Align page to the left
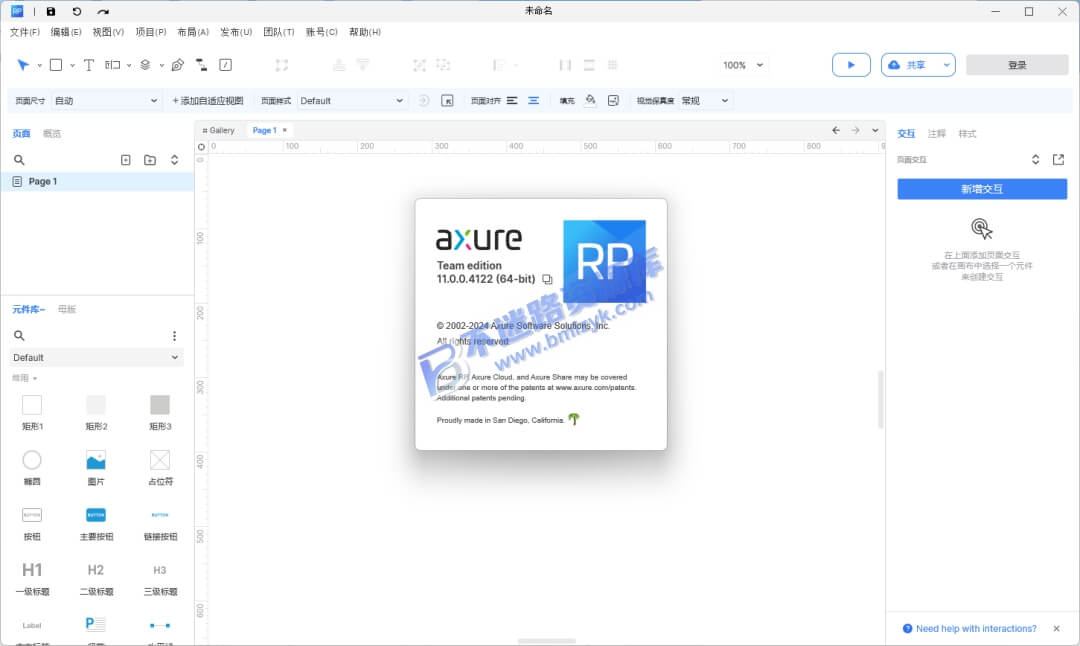1080x646 pixels. point(512,101)
